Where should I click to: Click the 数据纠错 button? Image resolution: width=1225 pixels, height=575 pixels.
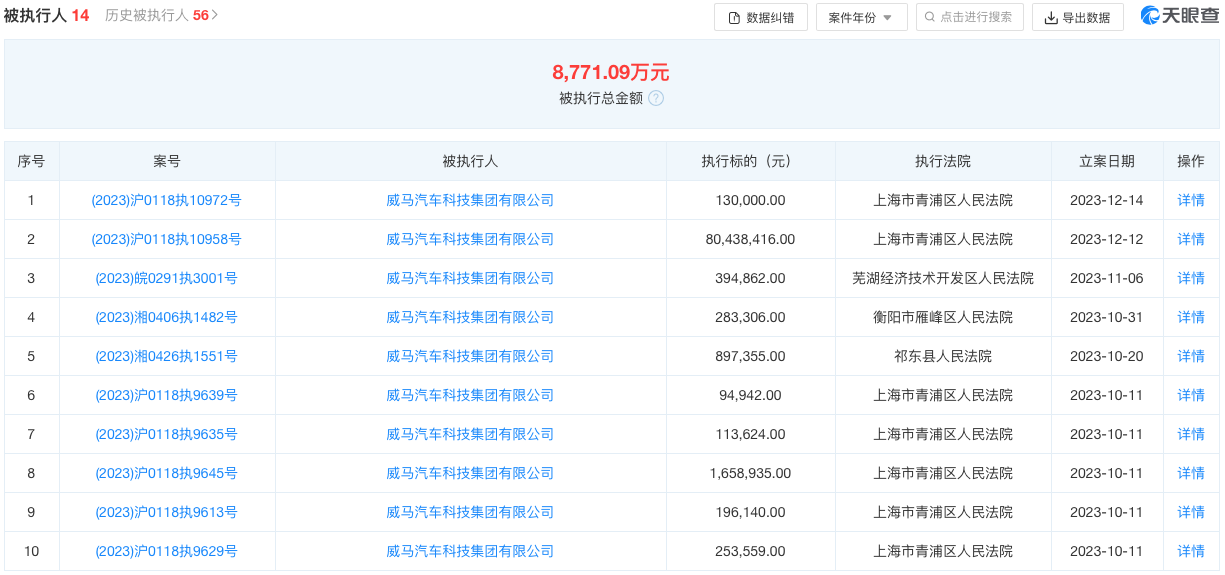(x=761, y=17)
